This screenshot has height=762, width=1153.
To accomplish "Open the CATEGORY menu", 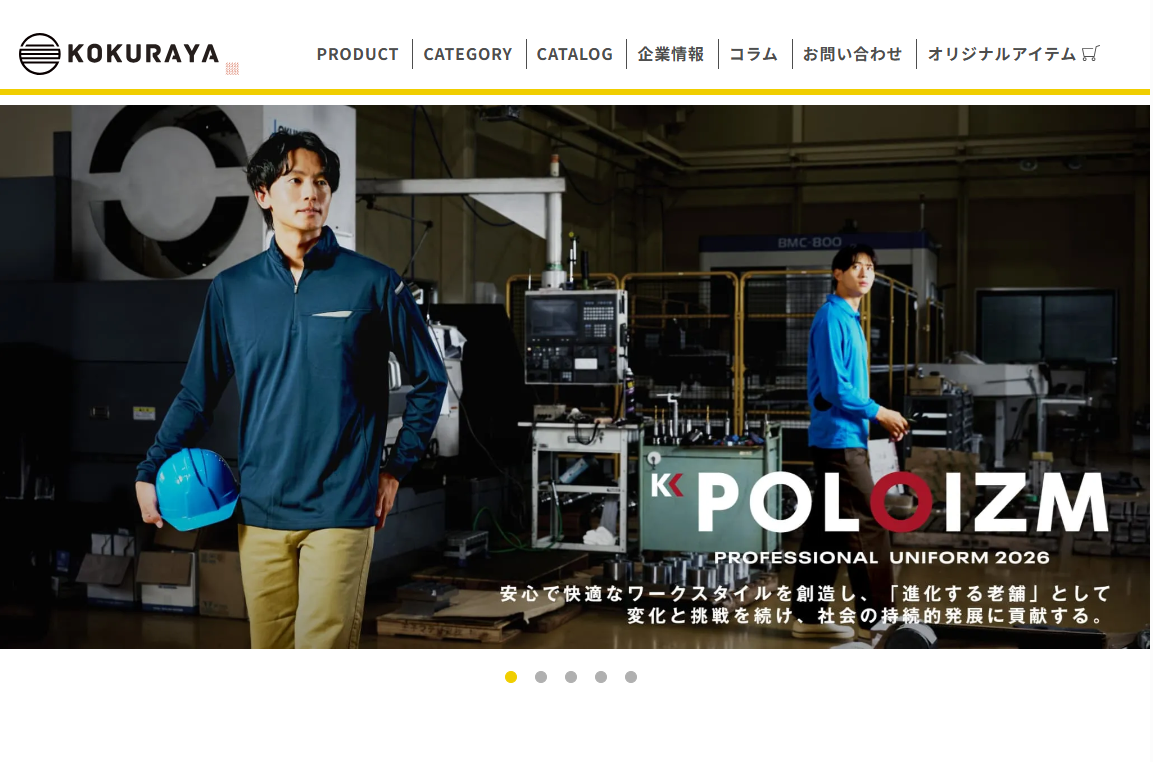I will click(468, 54).
